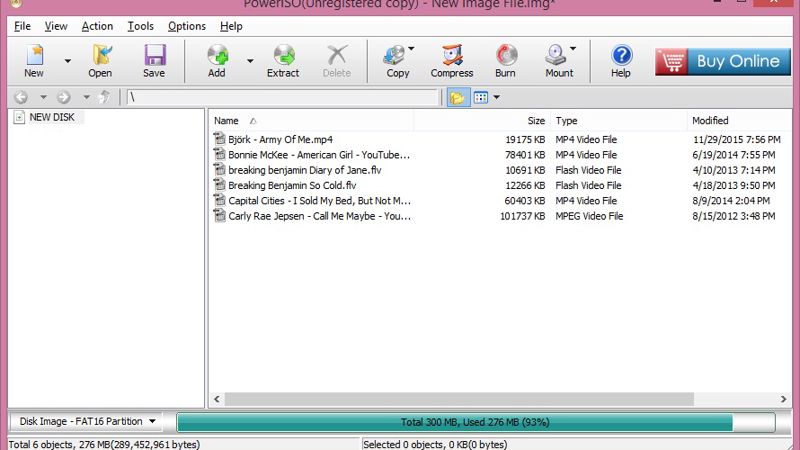The height and width of the screenshot is (450, 800).
Task: Open the File menu
Action: point(22,26)
